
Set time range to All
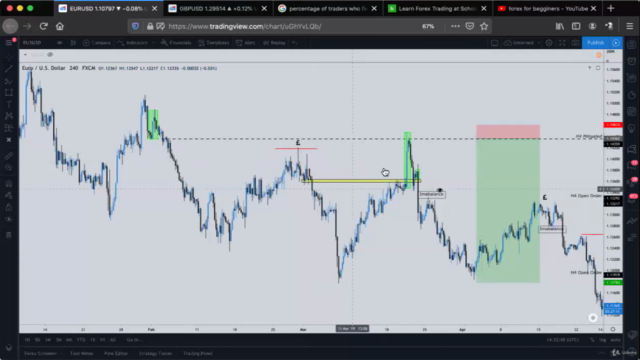pos(113,340)
